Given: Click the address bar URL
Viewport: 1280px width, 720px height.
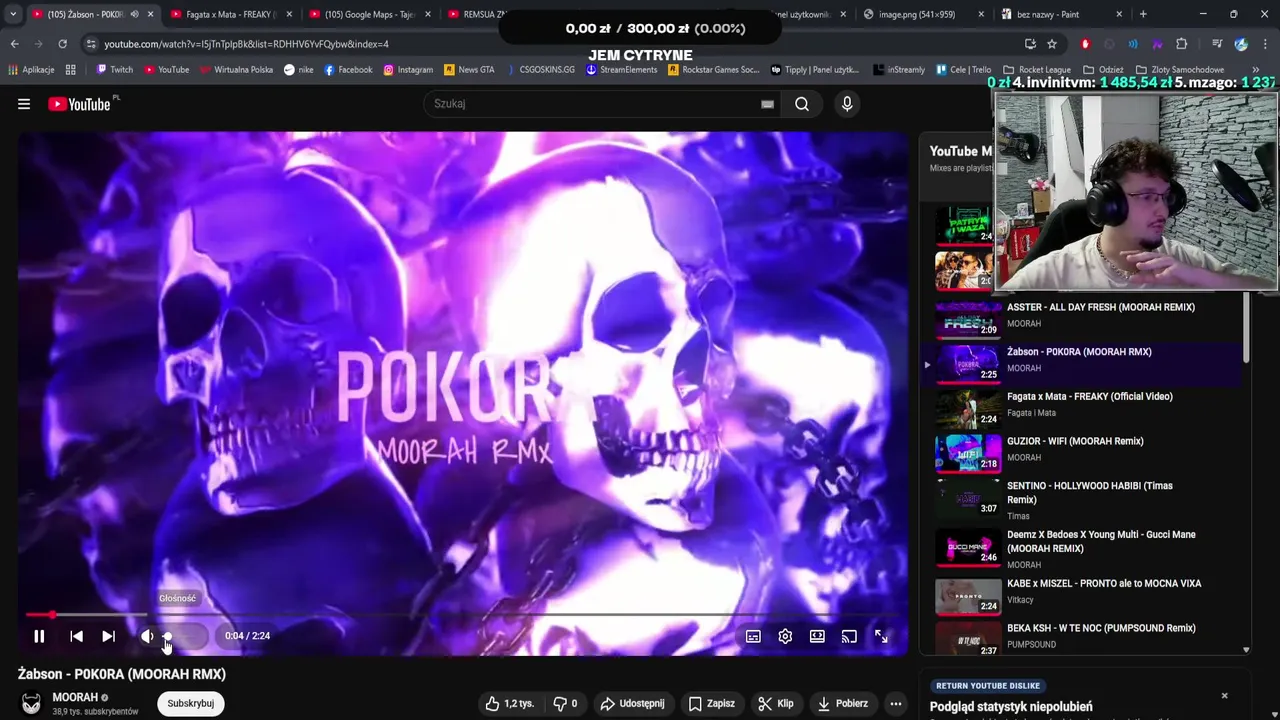Looking at the screenshot, I should [246, 44].
